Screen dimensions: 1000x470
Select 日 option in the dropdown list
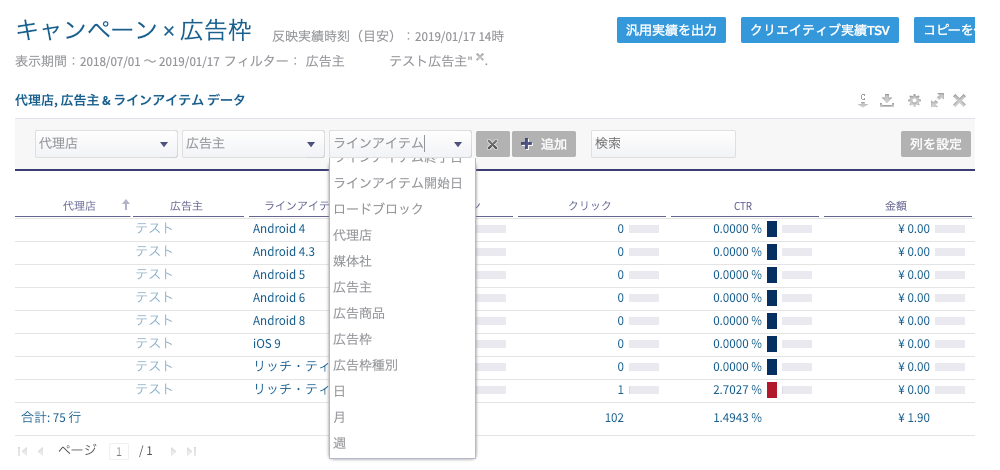(402, 391)
